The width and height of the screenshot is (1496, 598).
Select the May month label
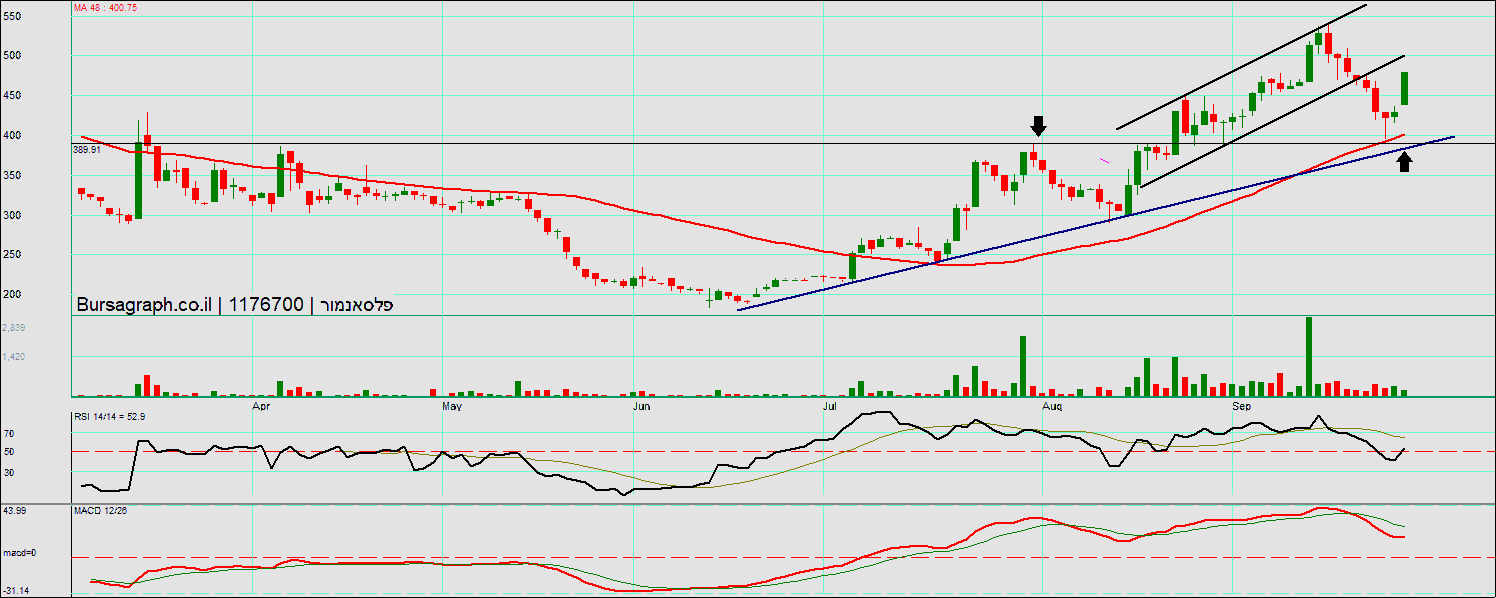pyautogui.click(x=452, y=407)
